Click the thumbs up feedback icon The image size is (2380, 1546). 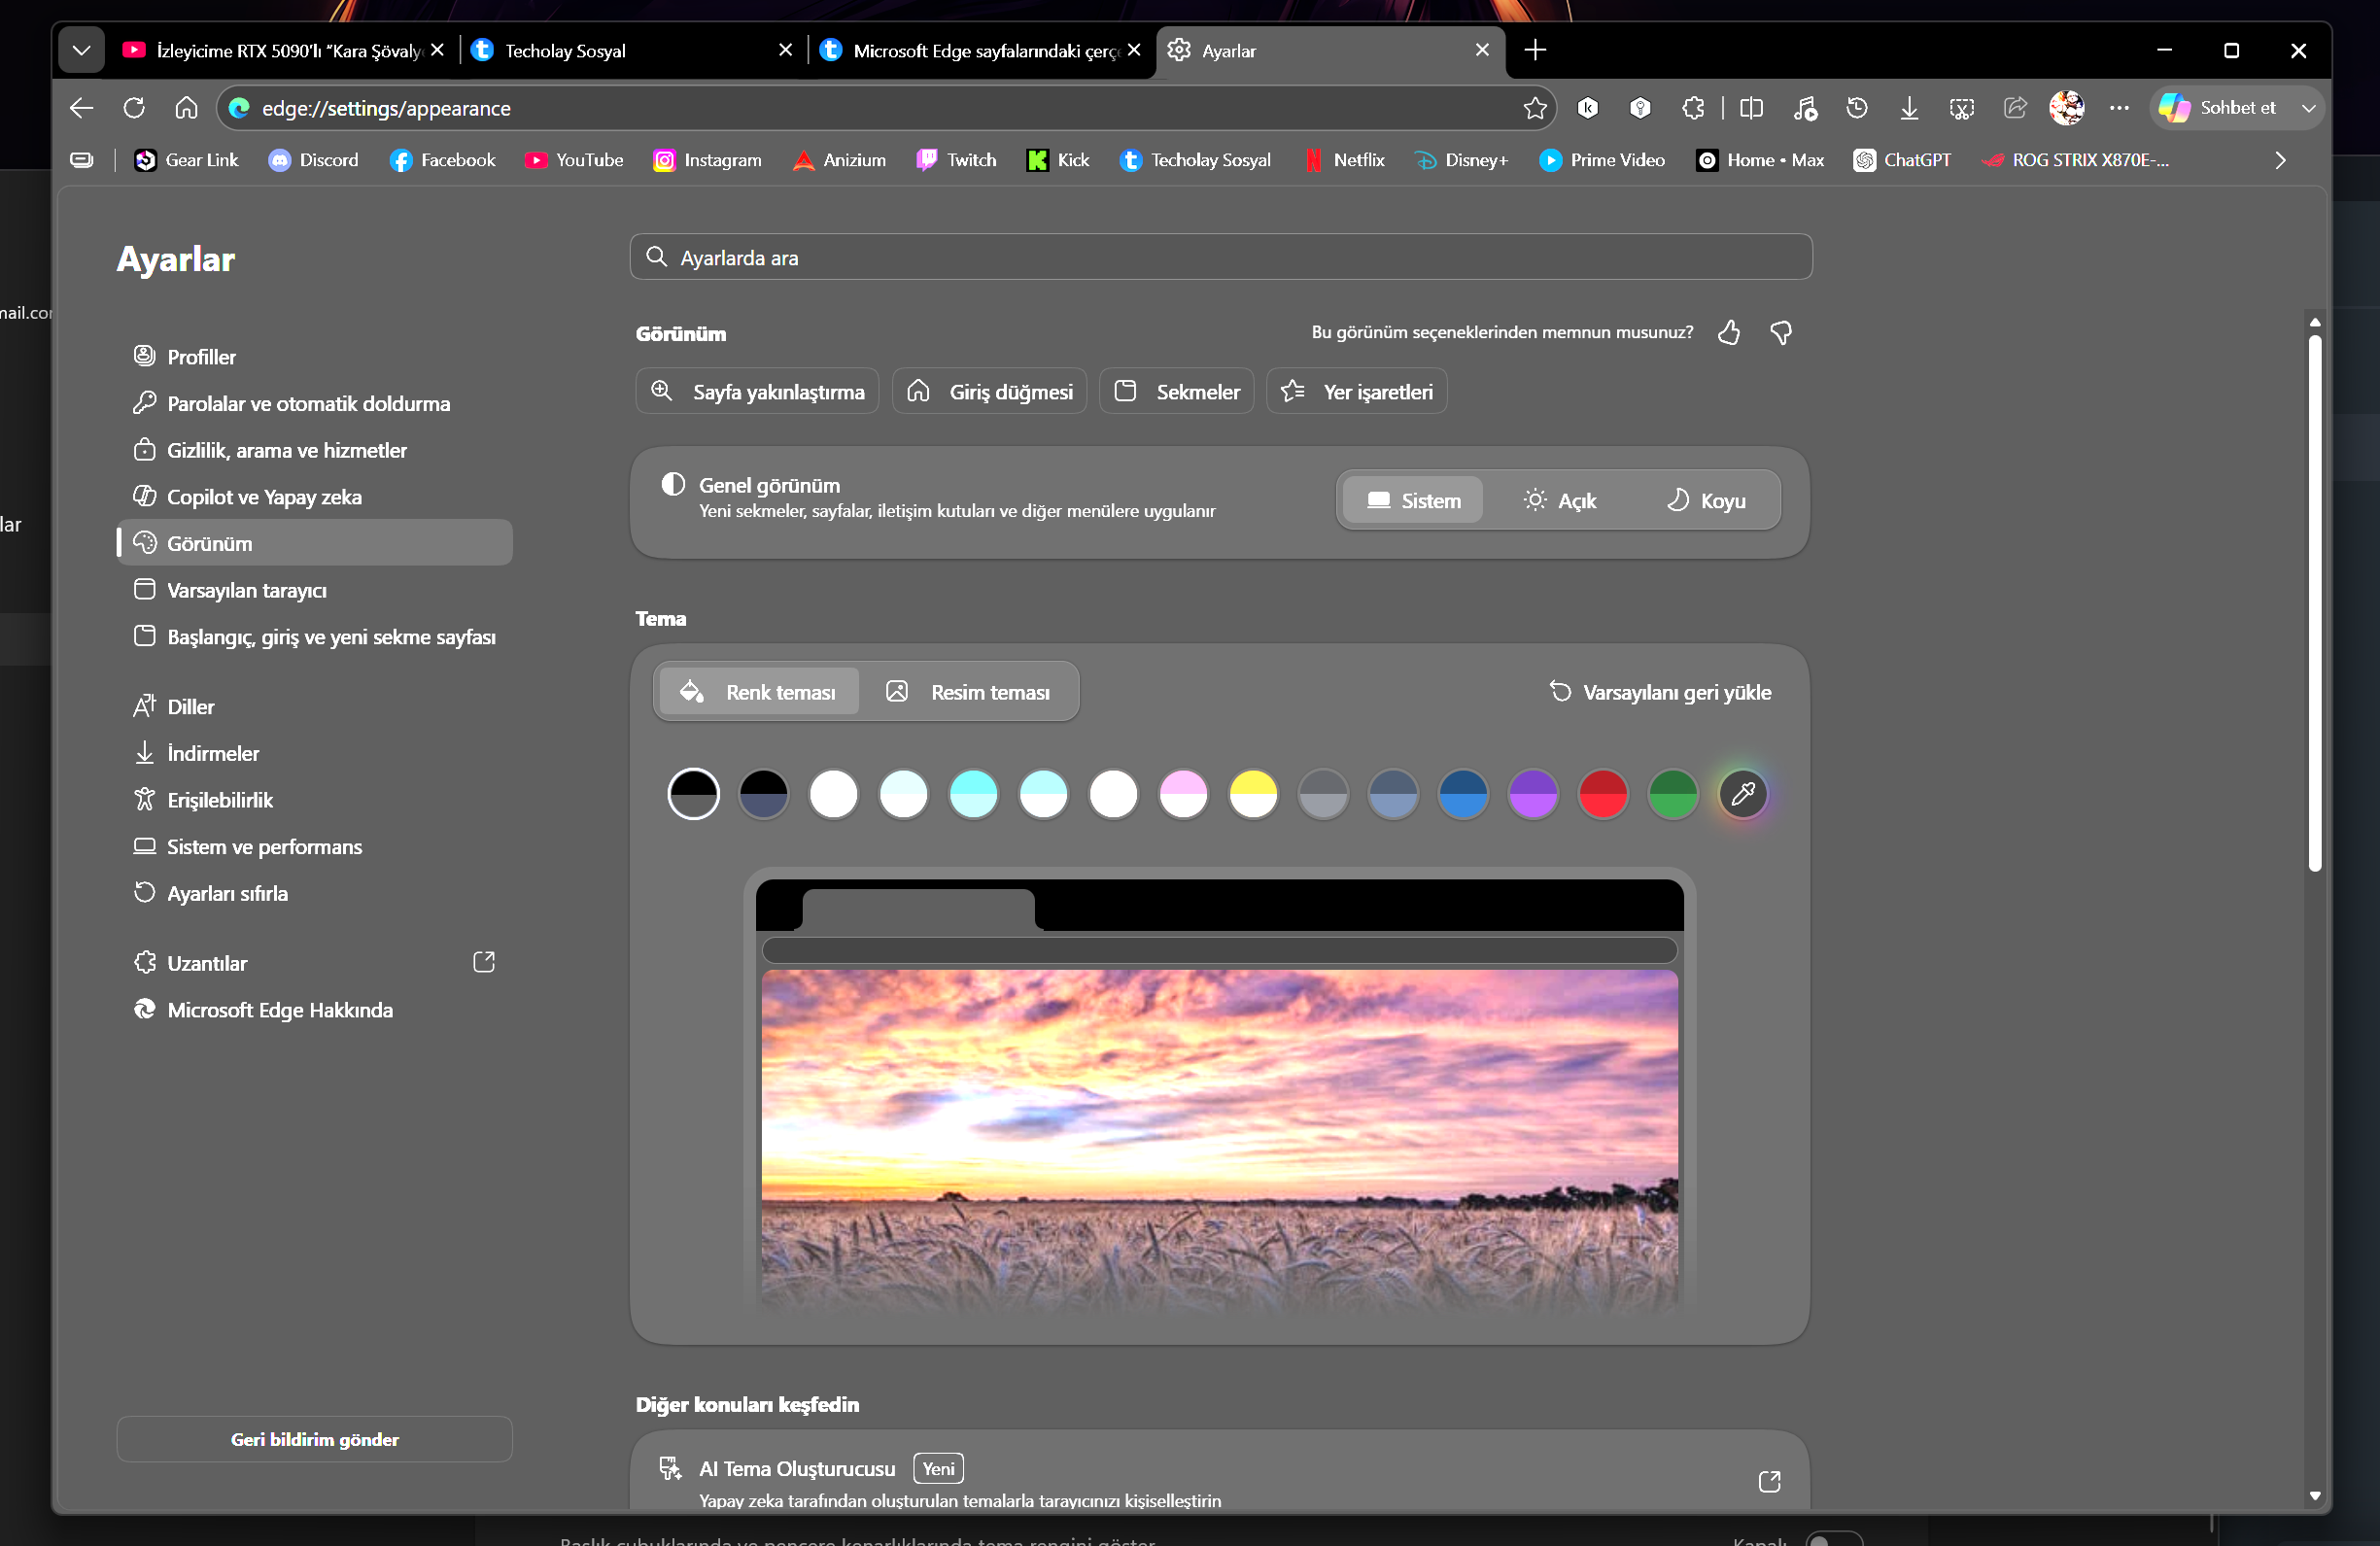(x=1729, y=333)
